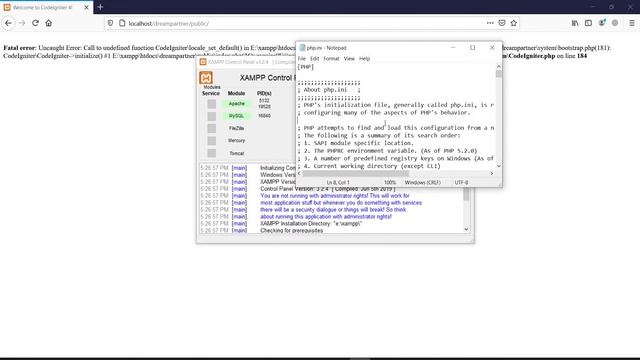Open Notepad View menu
Viewport: 640px width, 360px height.
(x=349, y=59)
